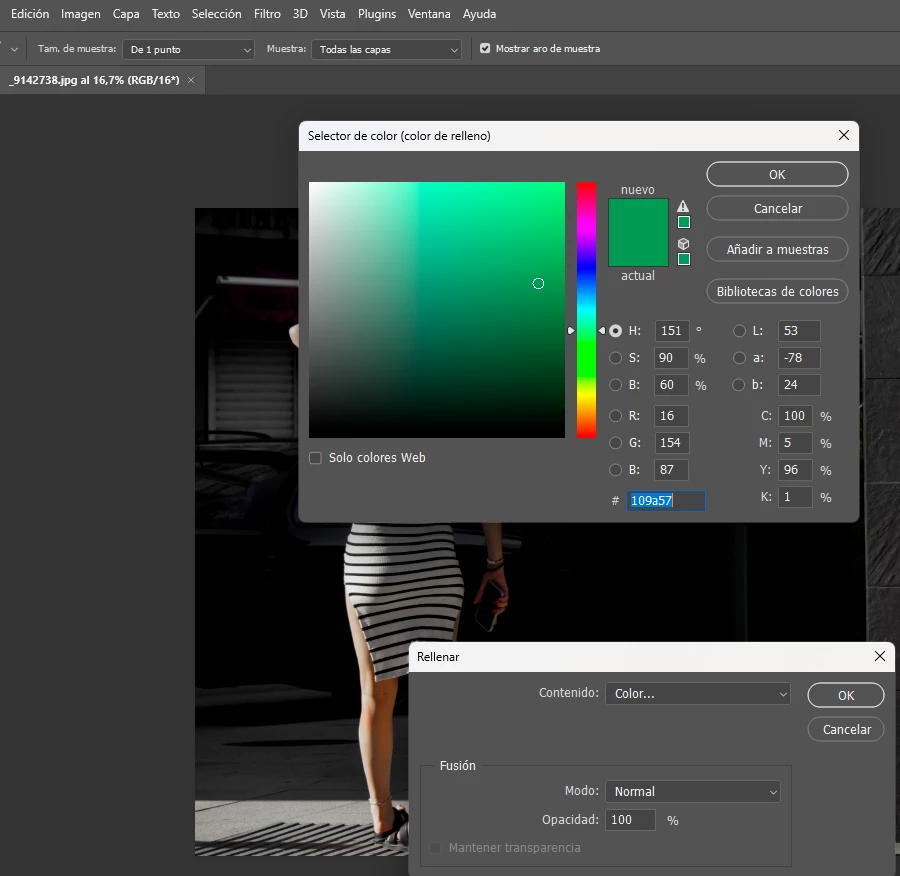Click the gamut-corrected color swatch below the warning
900x876 pixels.
684,222
